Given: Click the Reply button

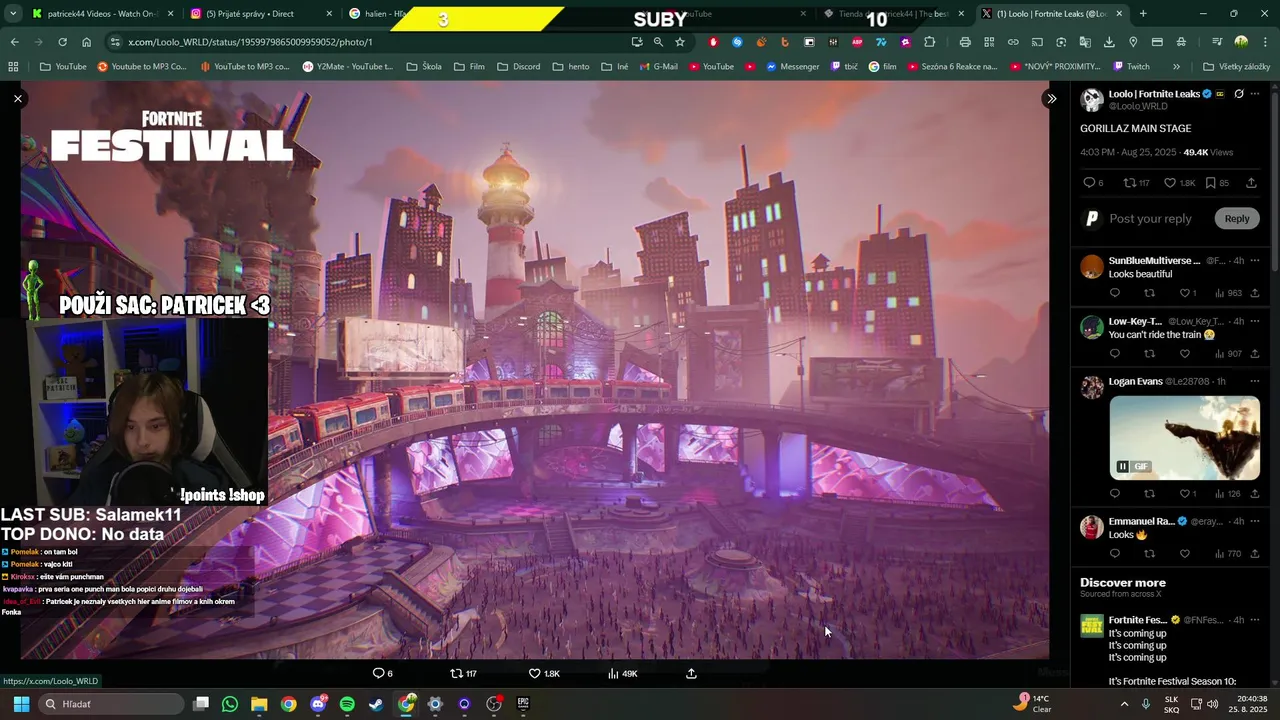Looking at the screenshot, I should point(1237,218).
